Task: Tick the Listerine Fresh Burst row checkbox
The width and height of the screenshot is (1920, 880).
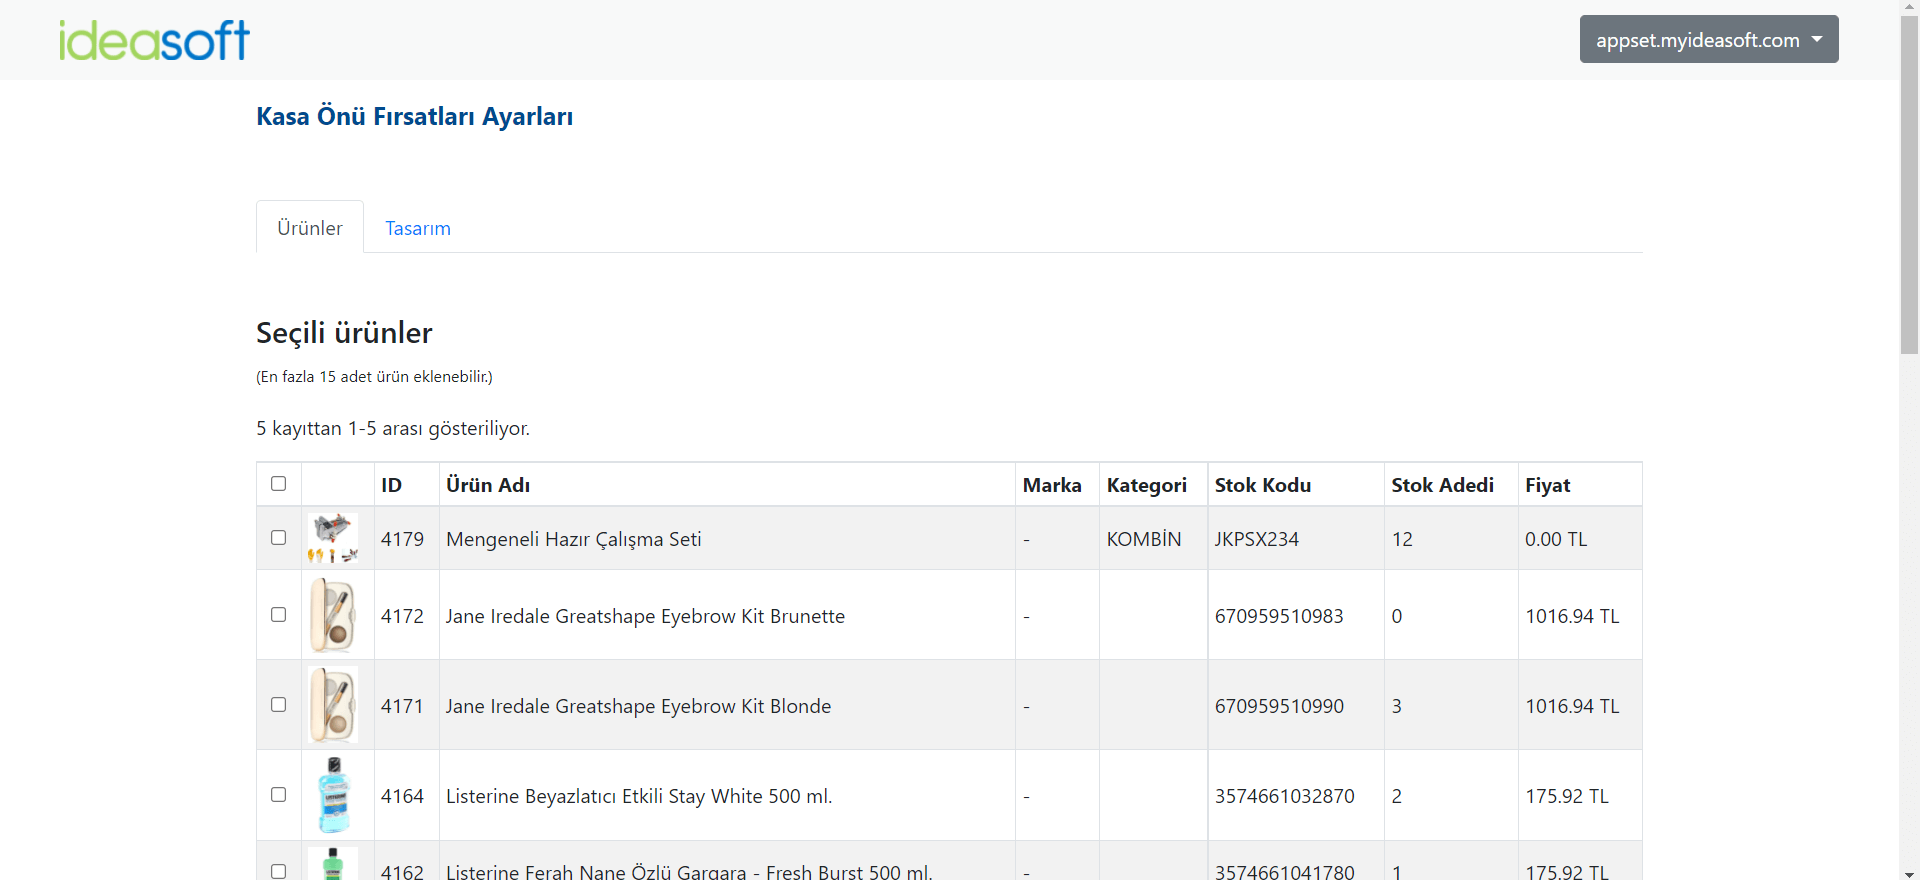Action: [279, 871]
